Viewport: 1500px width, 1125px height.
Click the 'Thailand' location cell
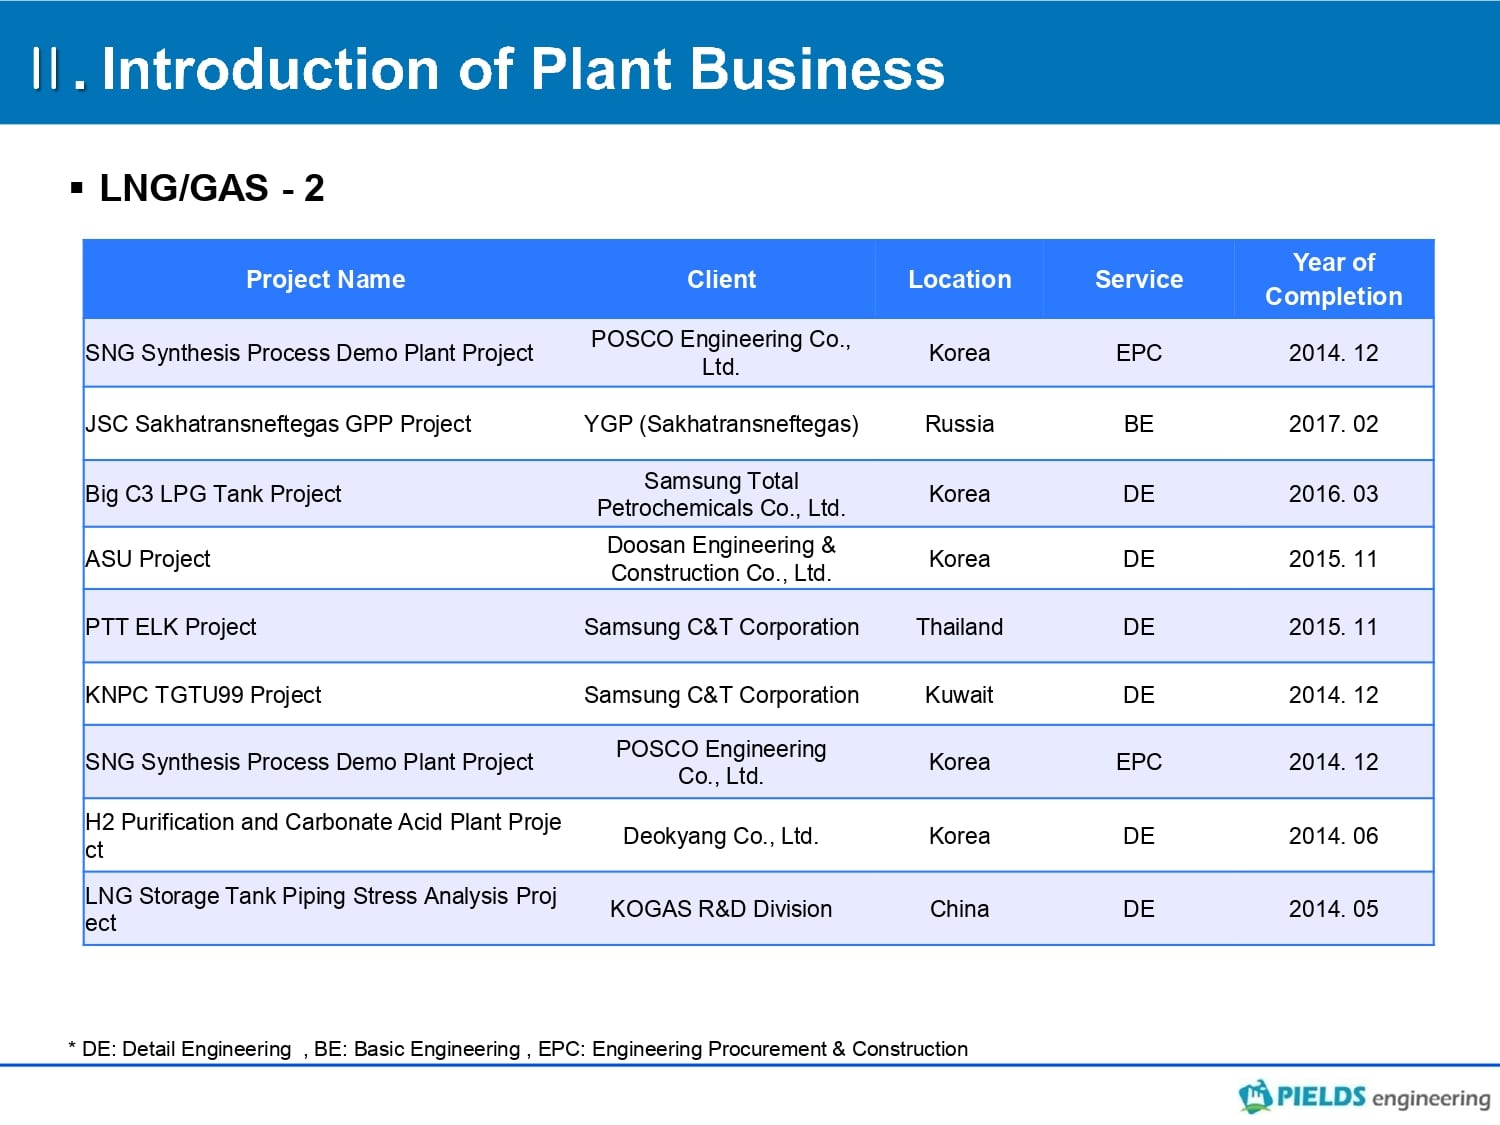click(x=959, y=627)
